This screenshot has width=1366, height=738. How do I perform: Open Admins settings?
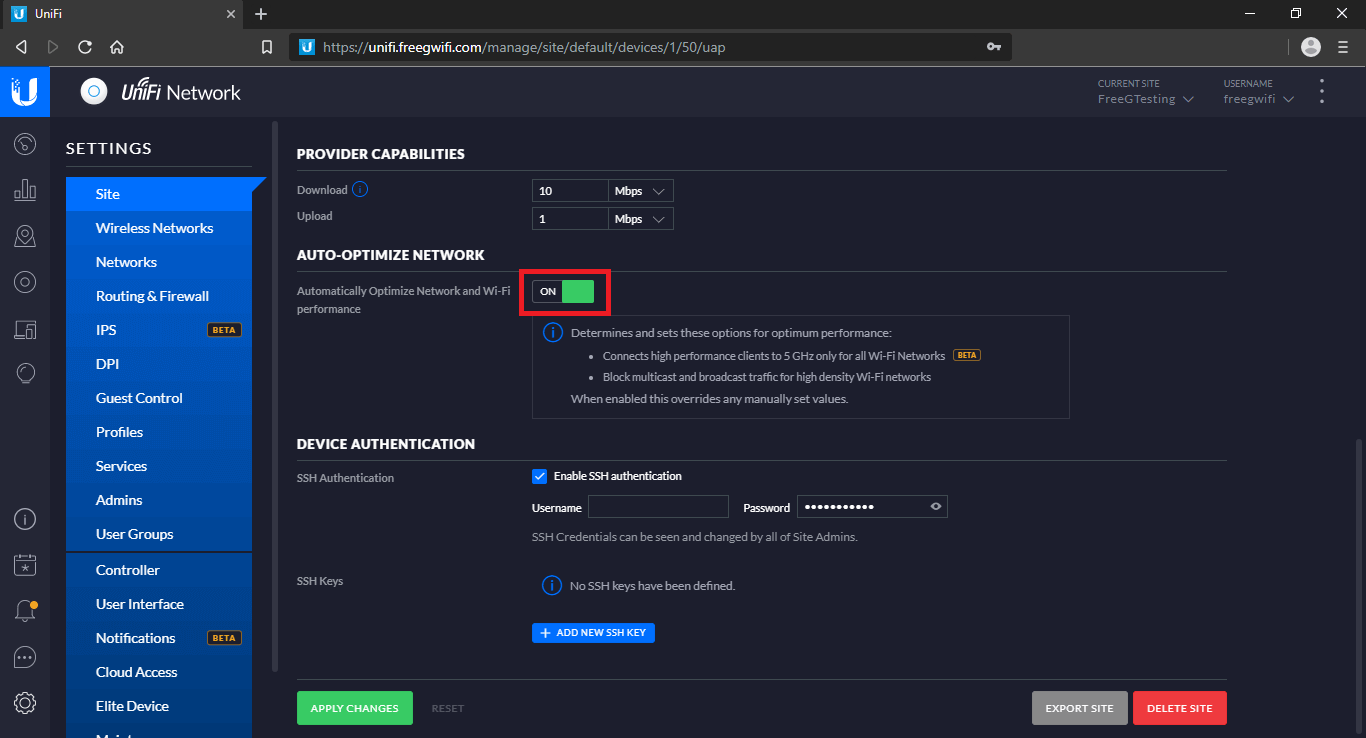[159, 500]
